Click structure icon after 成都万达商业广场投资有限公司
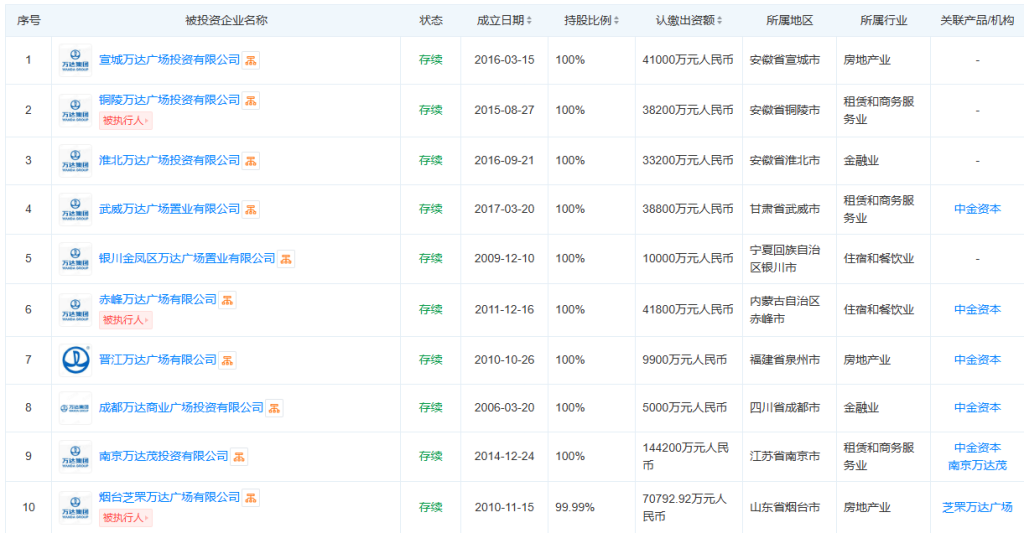 [x=275, y=408]
